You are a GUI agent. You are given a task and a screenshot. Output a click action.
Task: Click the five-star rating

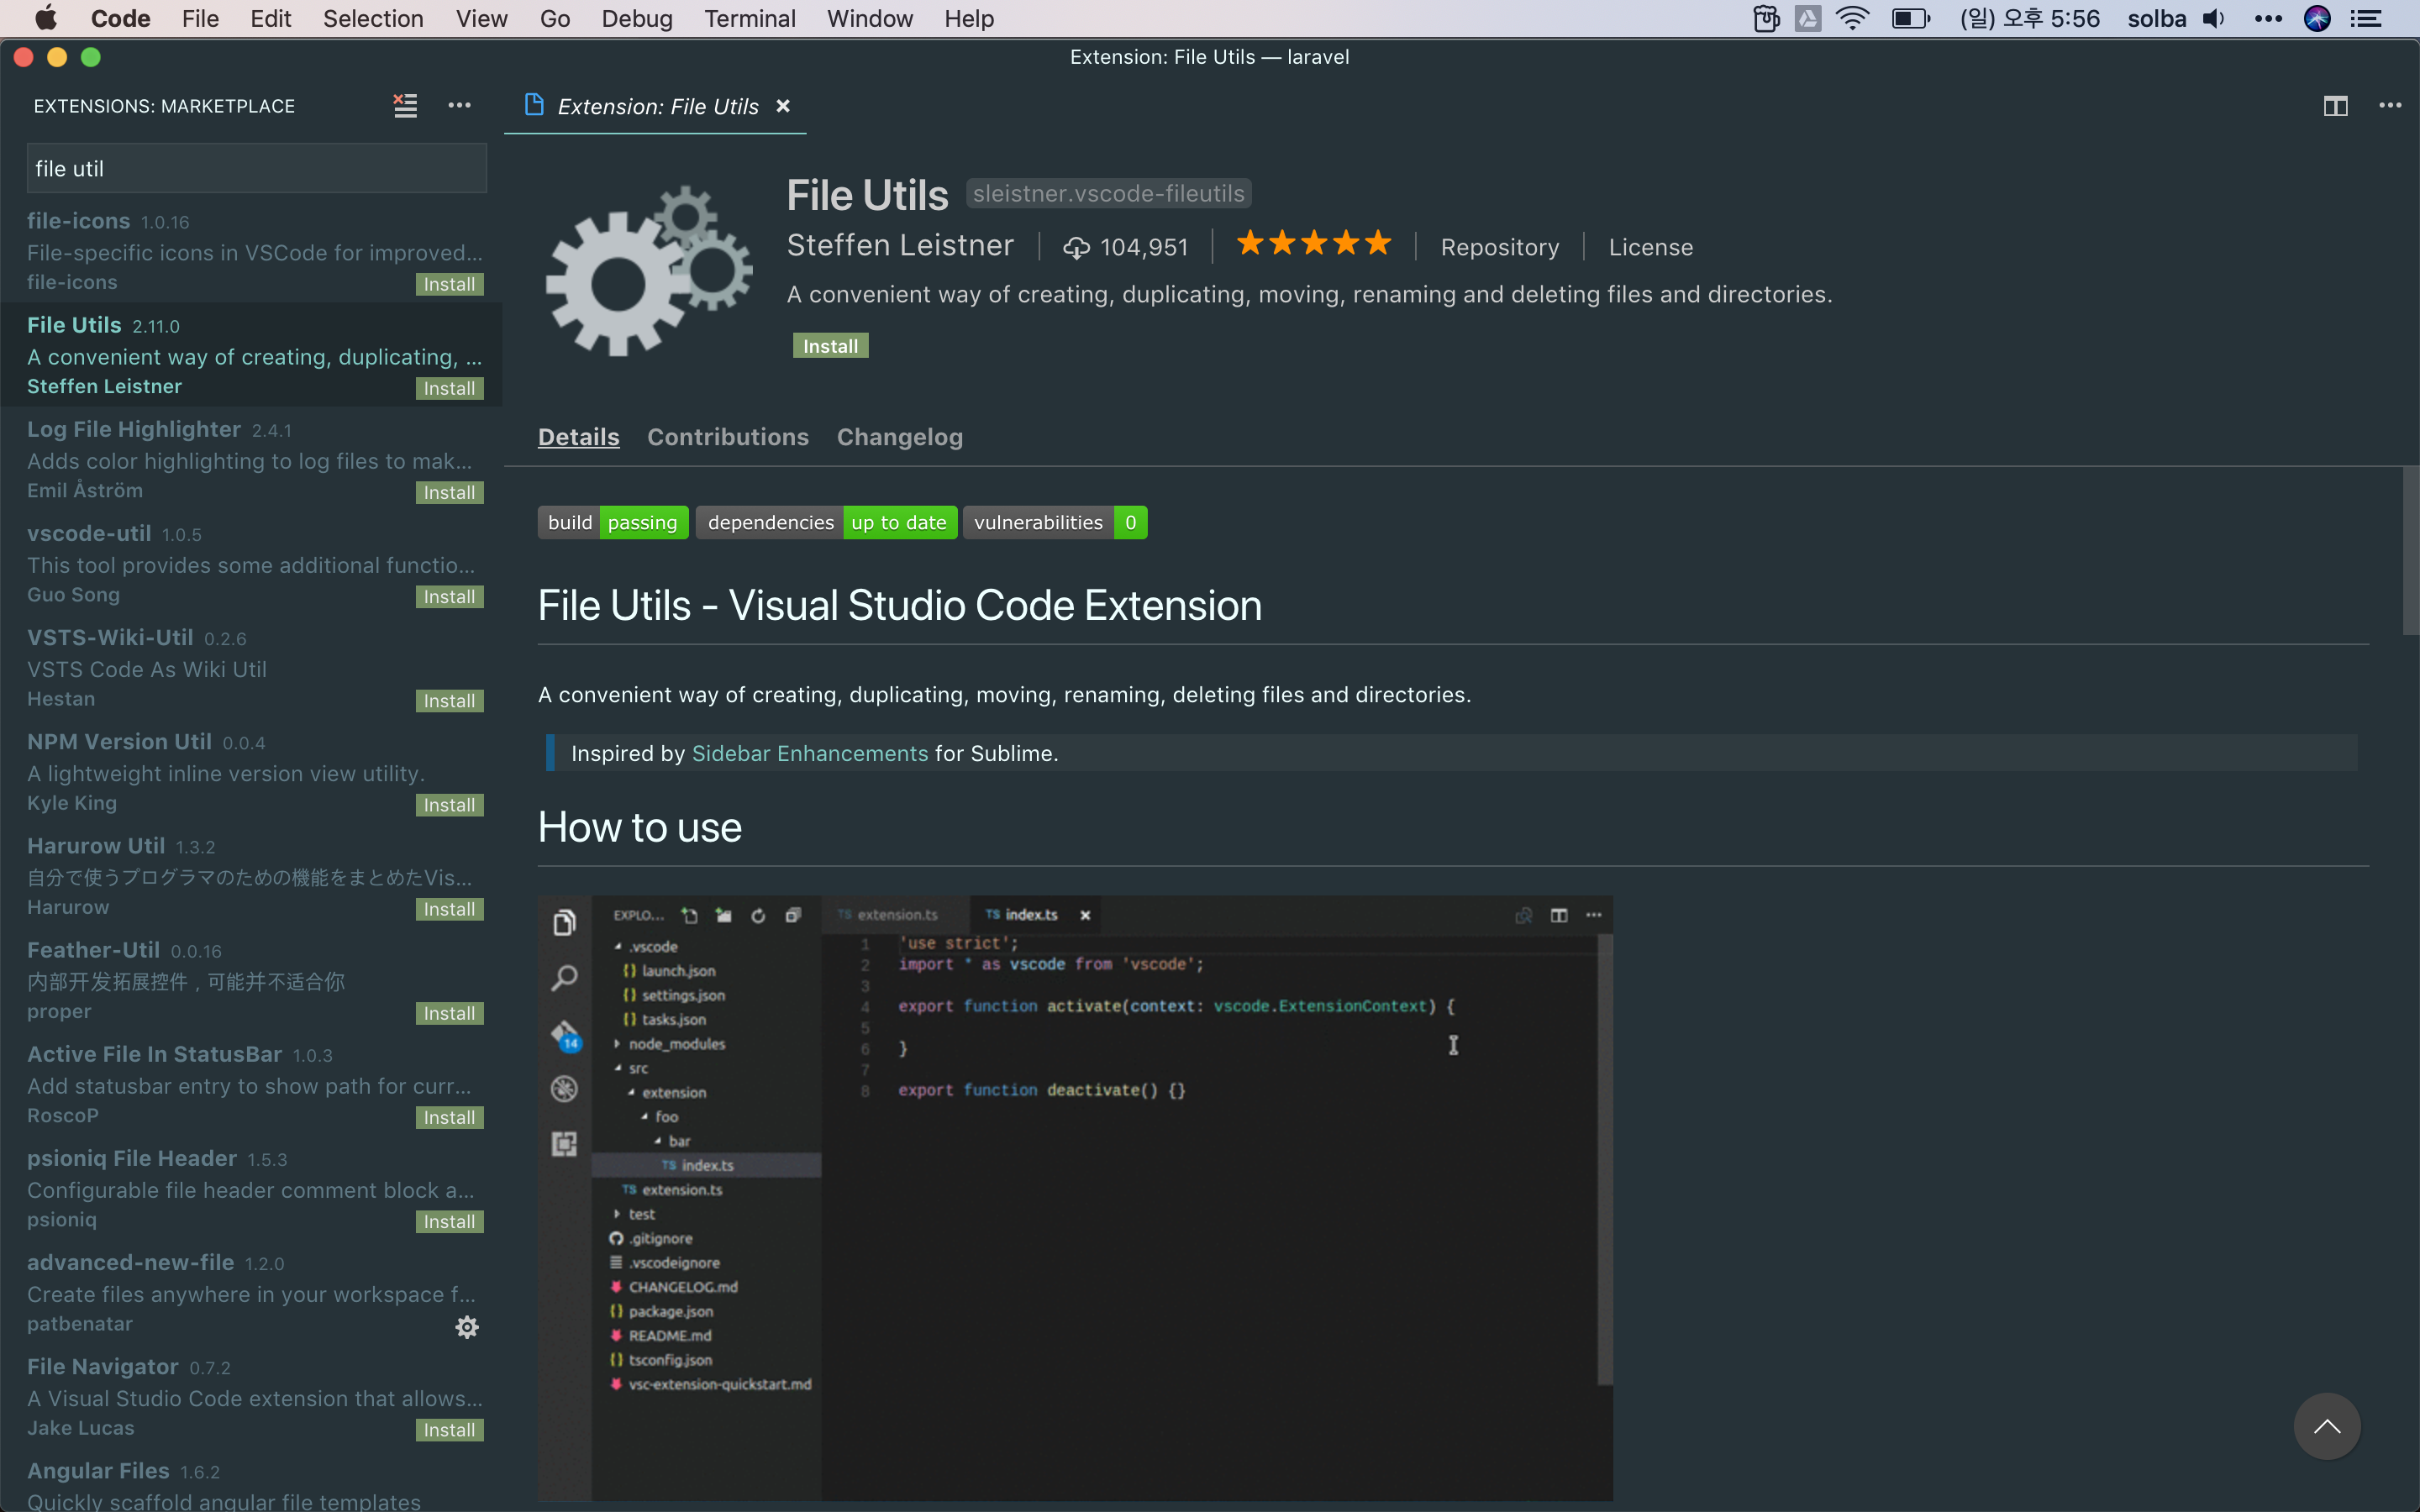[x=1313, y=244]
